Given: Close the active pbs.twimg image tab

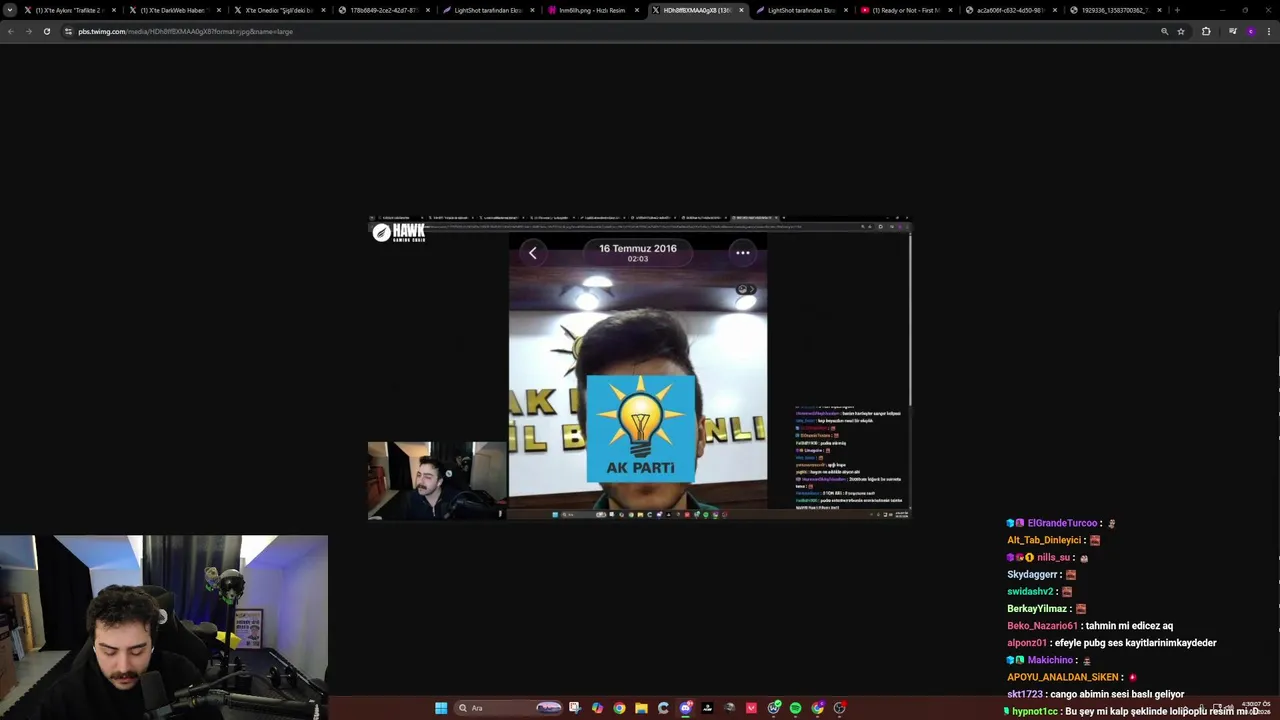Looking at the screenshot, I should click(x=741, y=10).
